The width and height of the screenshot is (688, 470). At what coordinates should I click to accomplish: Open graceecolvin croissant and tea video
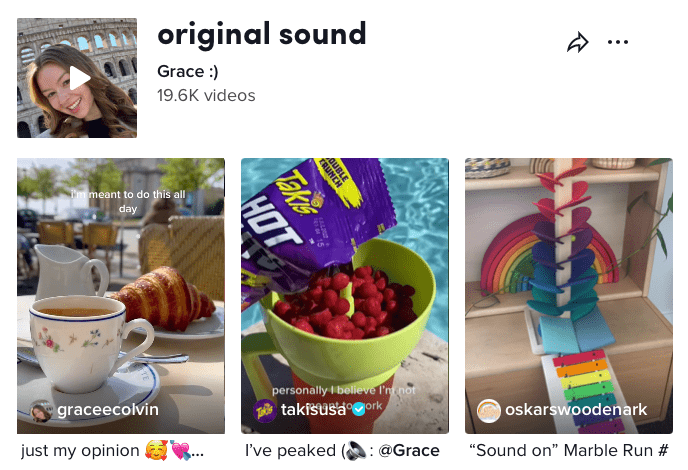coord(121,296)
